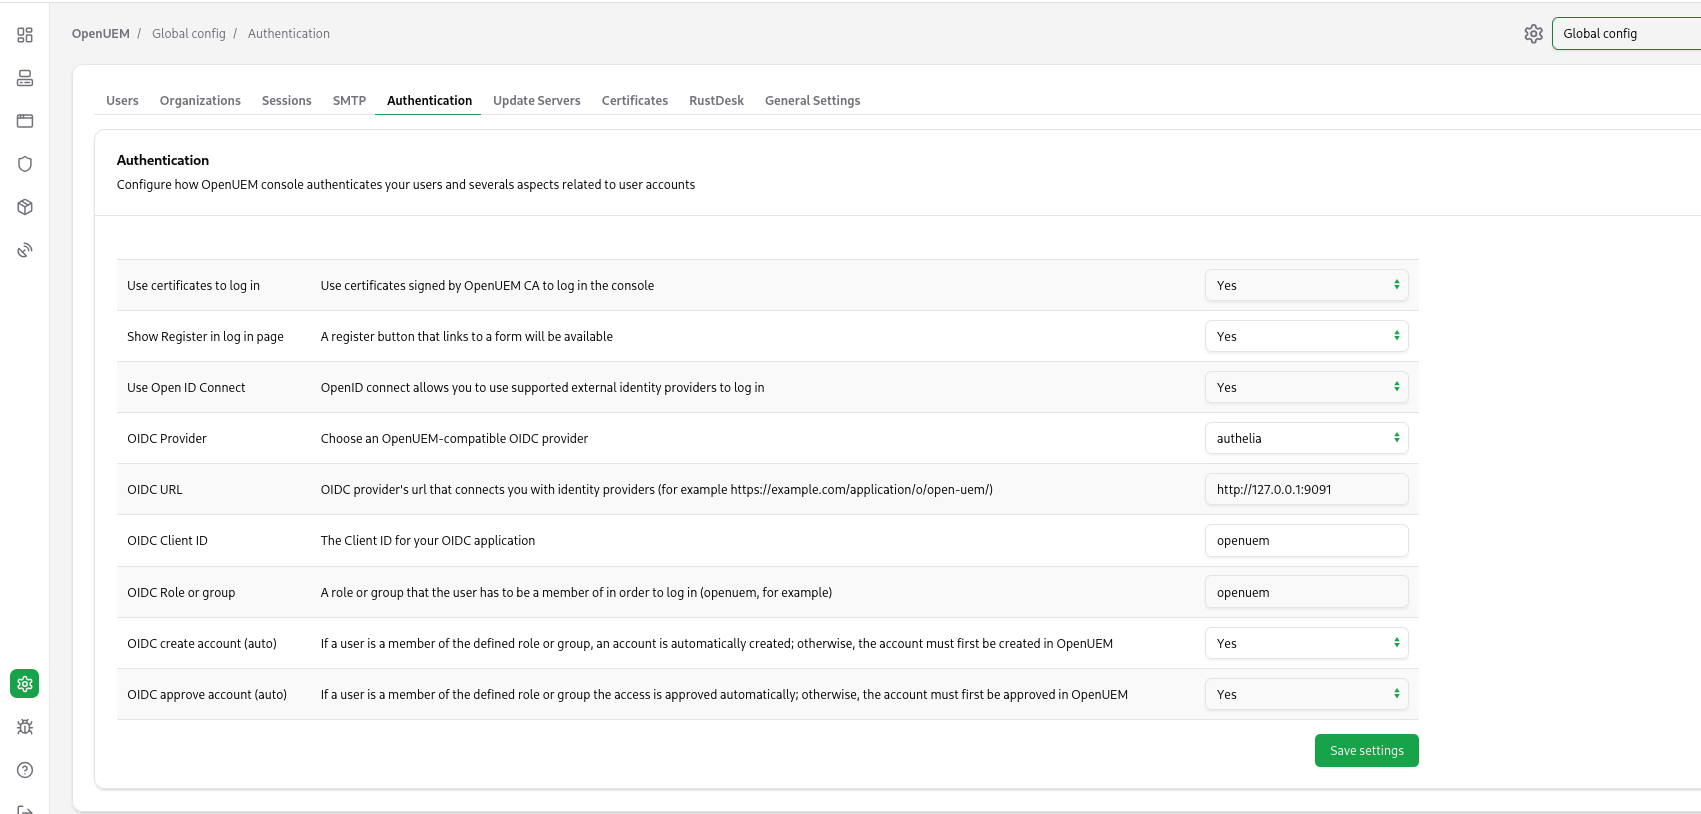1701x814 pixels.
Task: Click the green settings gear in sidebar
Action: click(x=25, y=684)
